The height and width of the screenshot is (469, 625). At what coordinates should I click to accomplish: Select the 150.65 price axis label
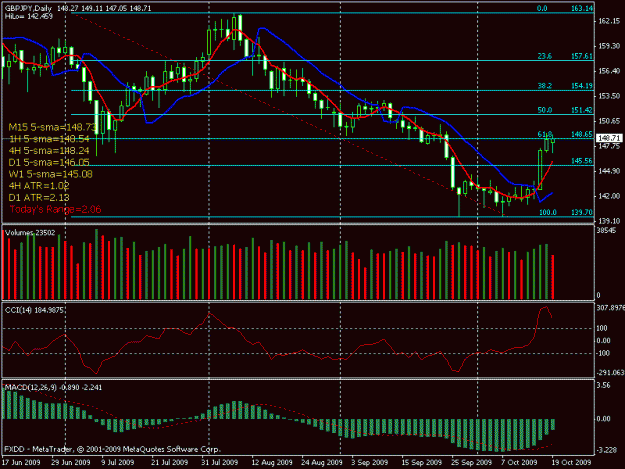point(609,121)
